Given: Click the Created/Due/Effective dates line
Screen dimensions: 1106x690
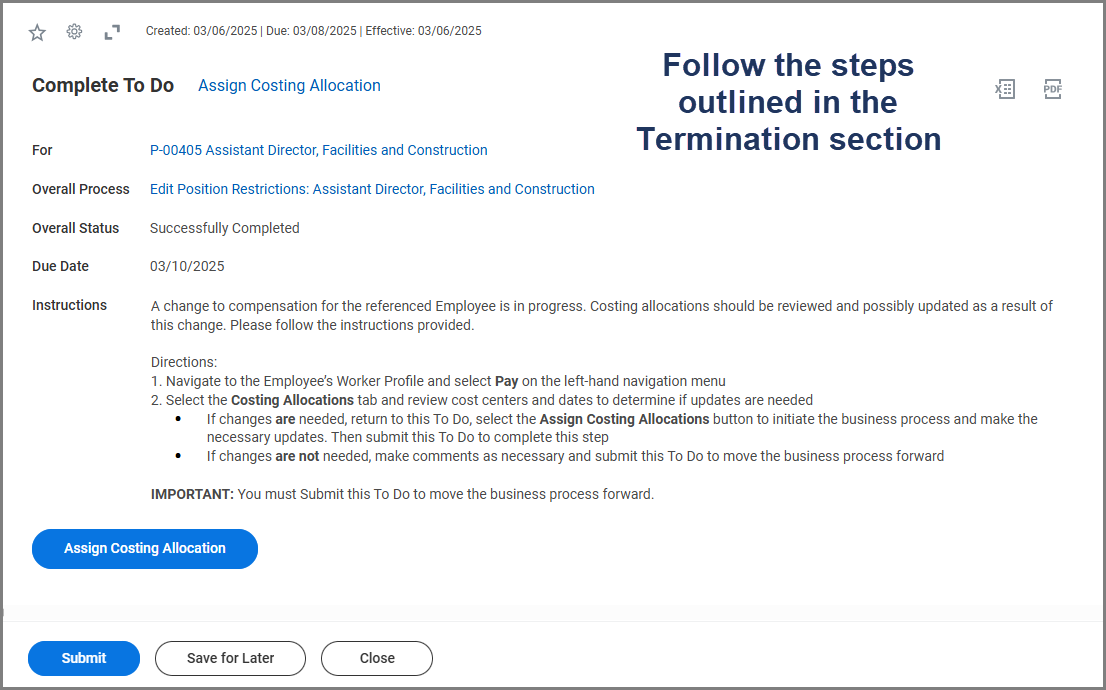Looking at the screenshot, I should coord(313,31).
